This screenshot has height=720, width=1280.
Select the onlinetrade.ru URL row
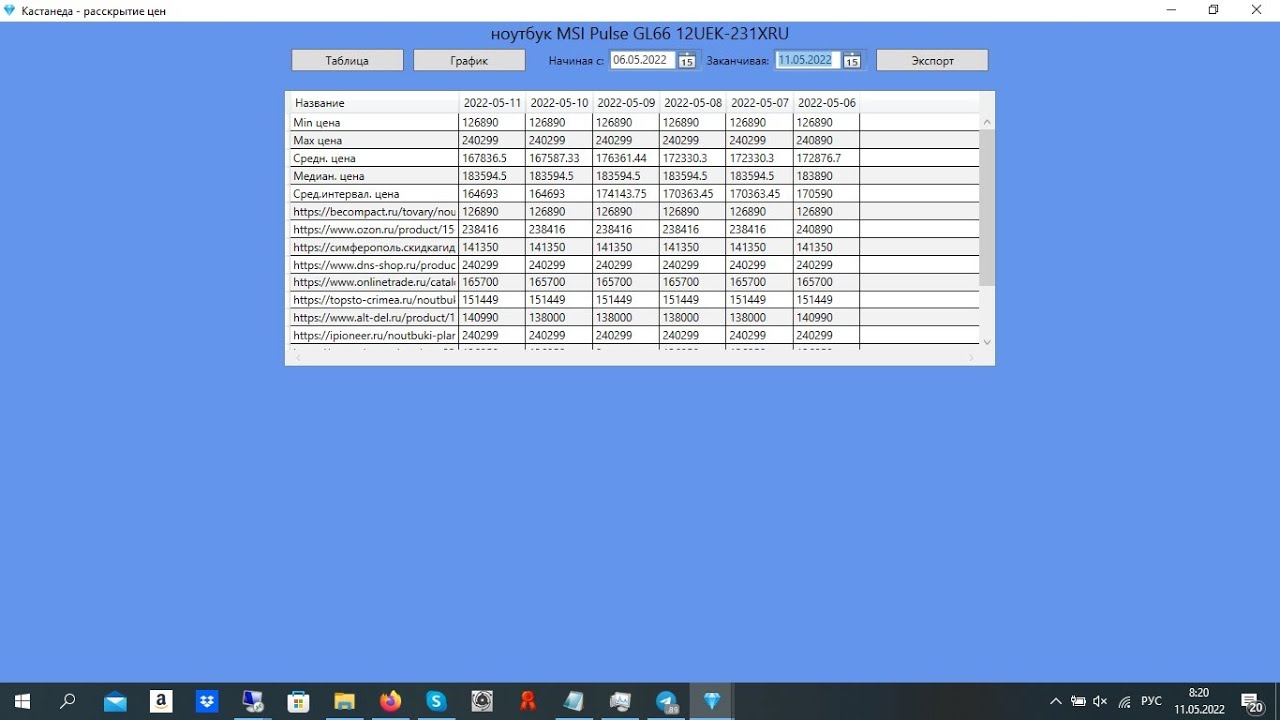pyautogui.click(x=374, y=283)
